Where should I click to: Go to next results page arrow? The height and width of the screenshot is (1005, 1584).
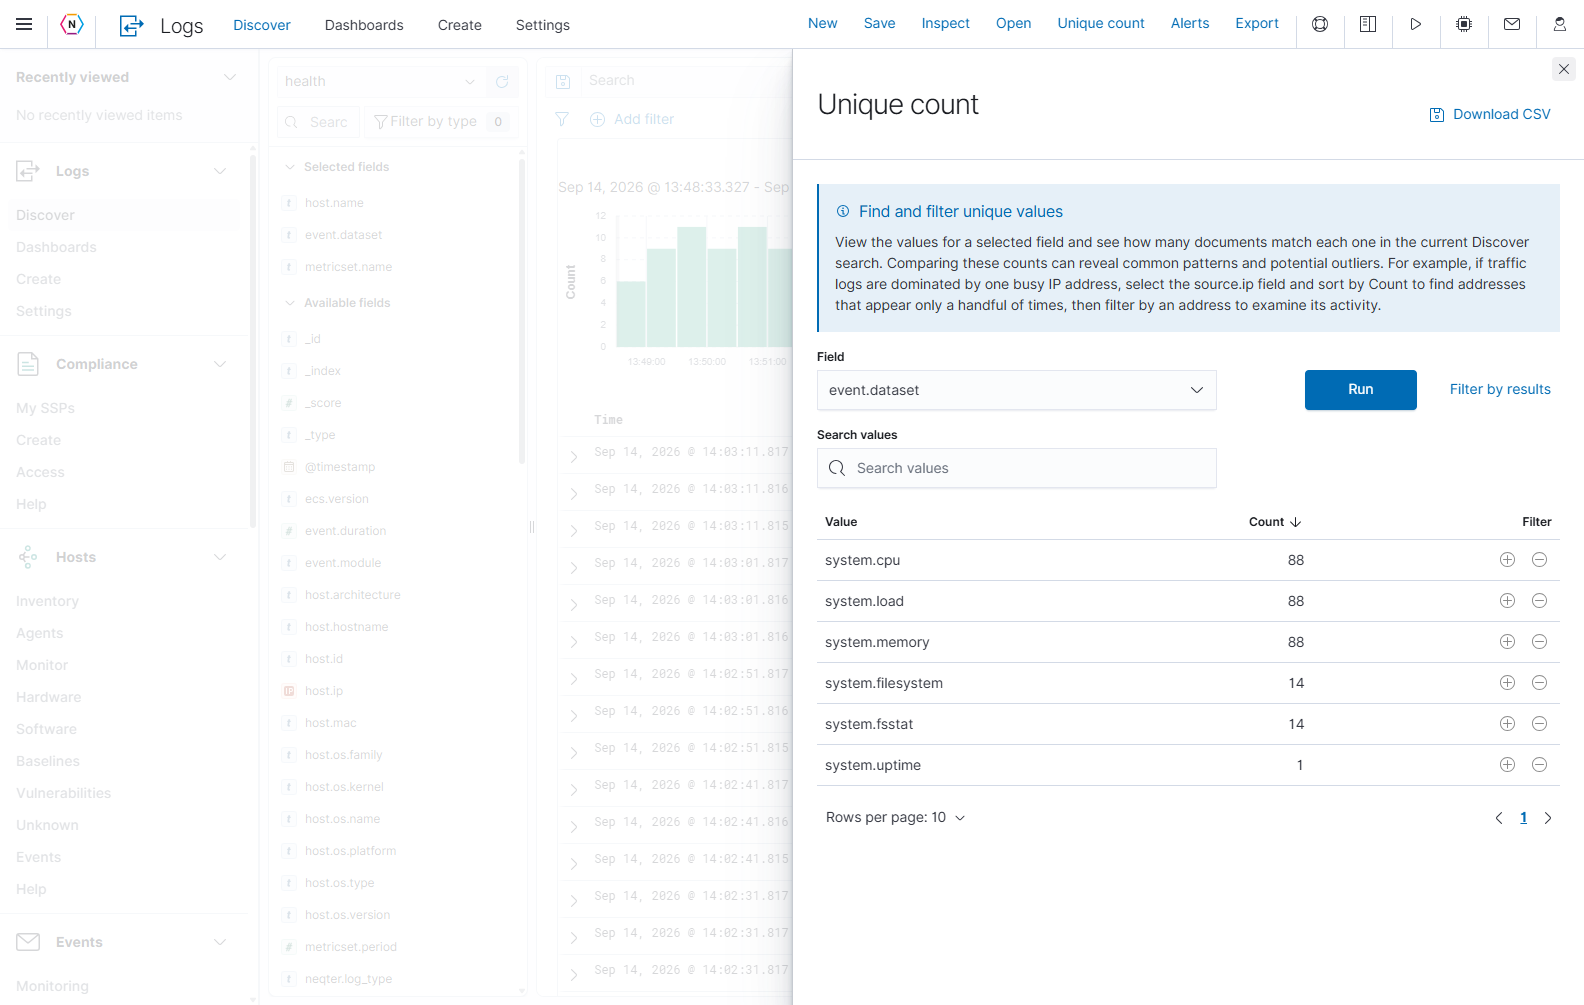coord(1548,818)
